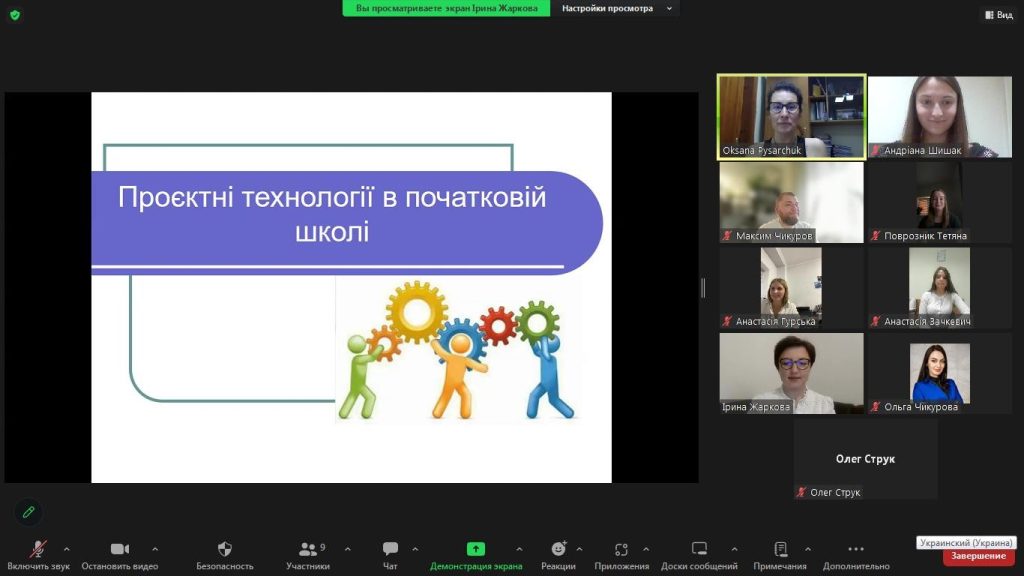This screenshot has height=576, width=1024.
Task: Open Reactions (Реакции) smiley icon
Action: [x=558, y=549]
